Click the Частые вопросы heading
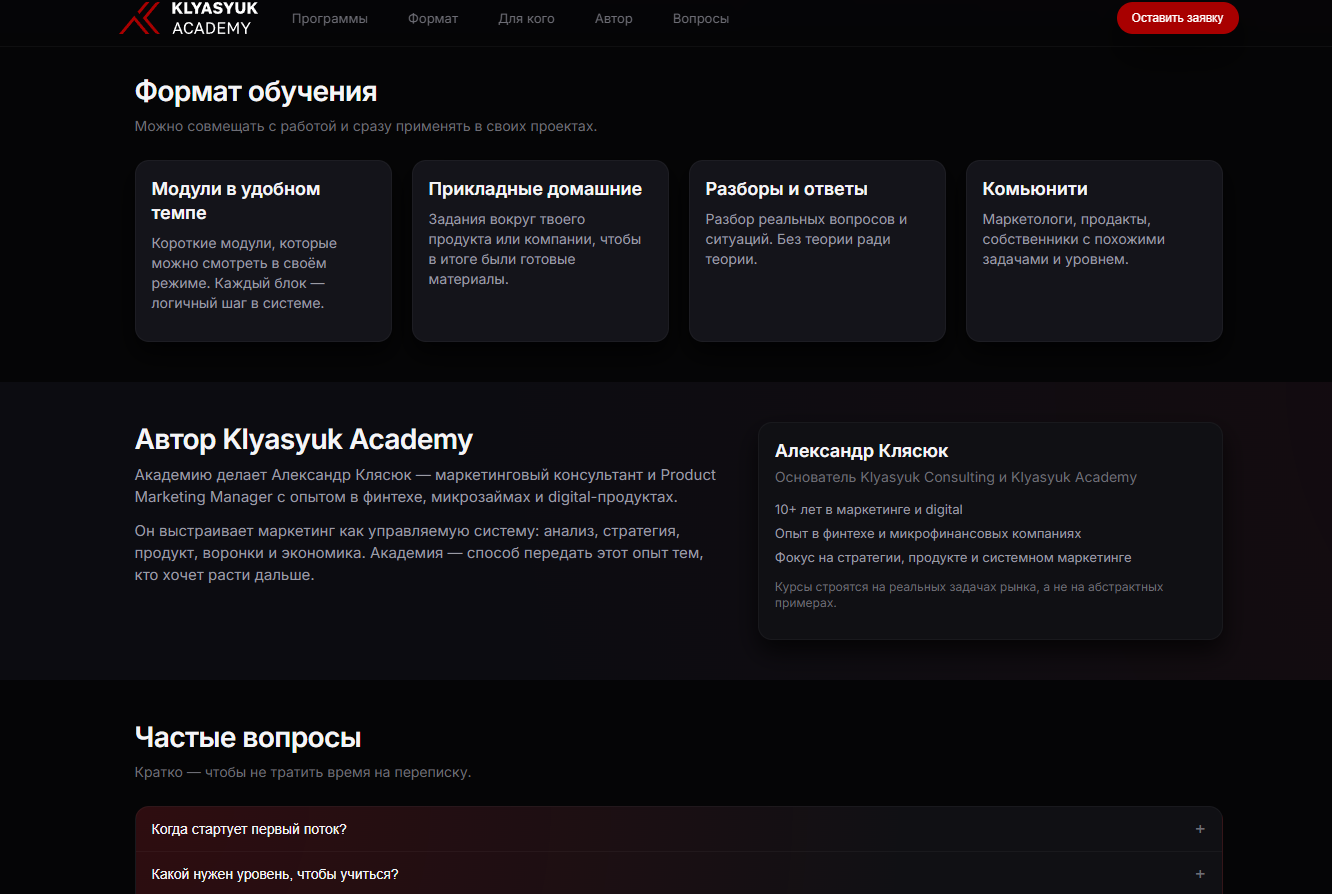 coord(248,738)
